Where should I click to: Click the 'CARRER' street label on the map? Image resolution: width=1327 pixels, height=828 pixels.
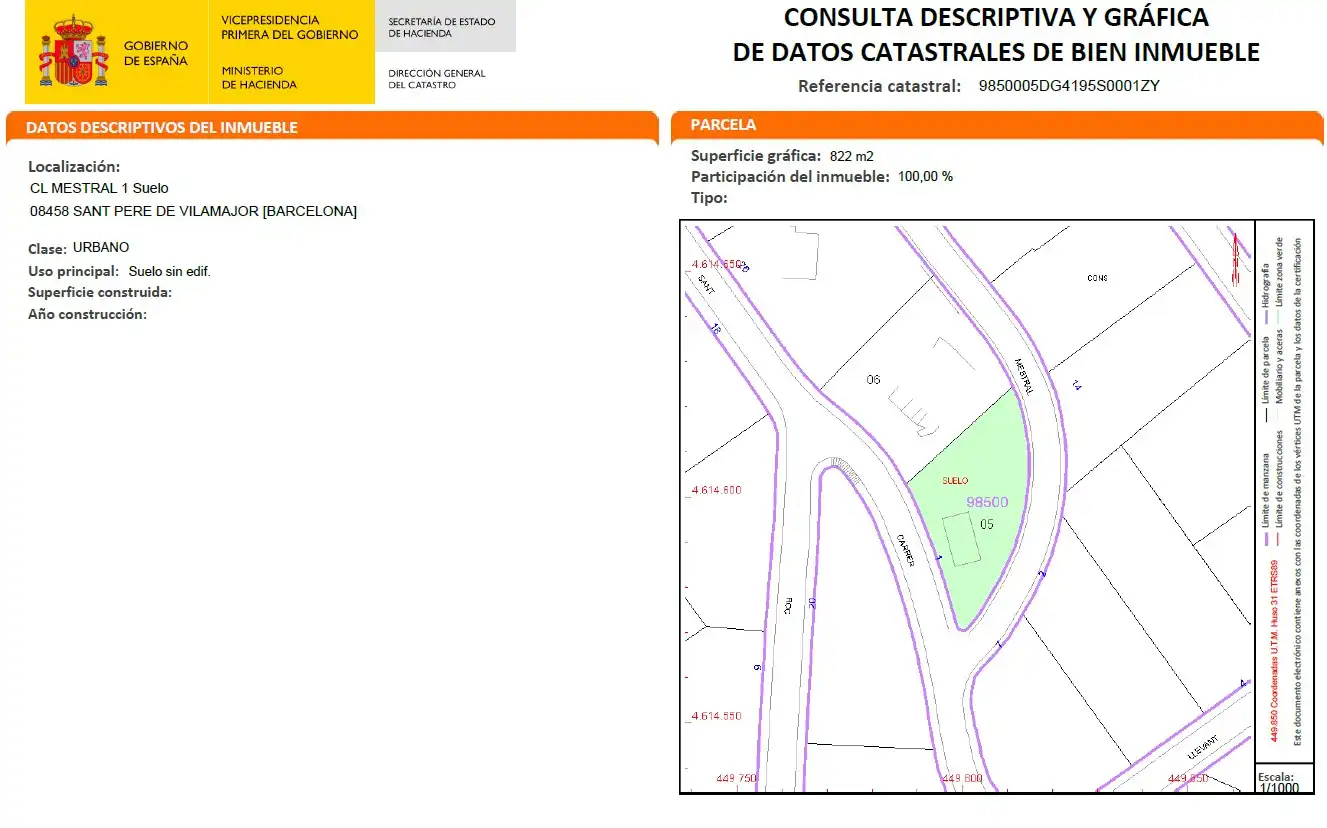tap(905, 550)
